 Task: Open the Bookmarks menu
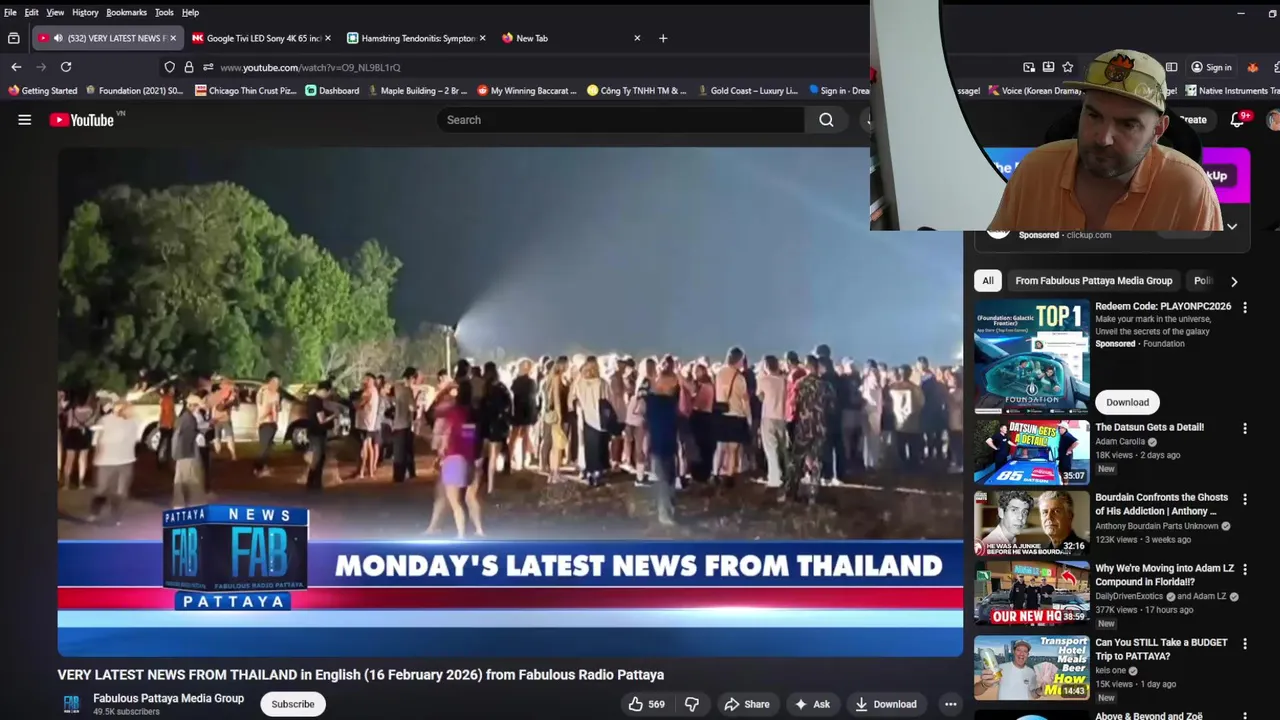tap(127, 12)
